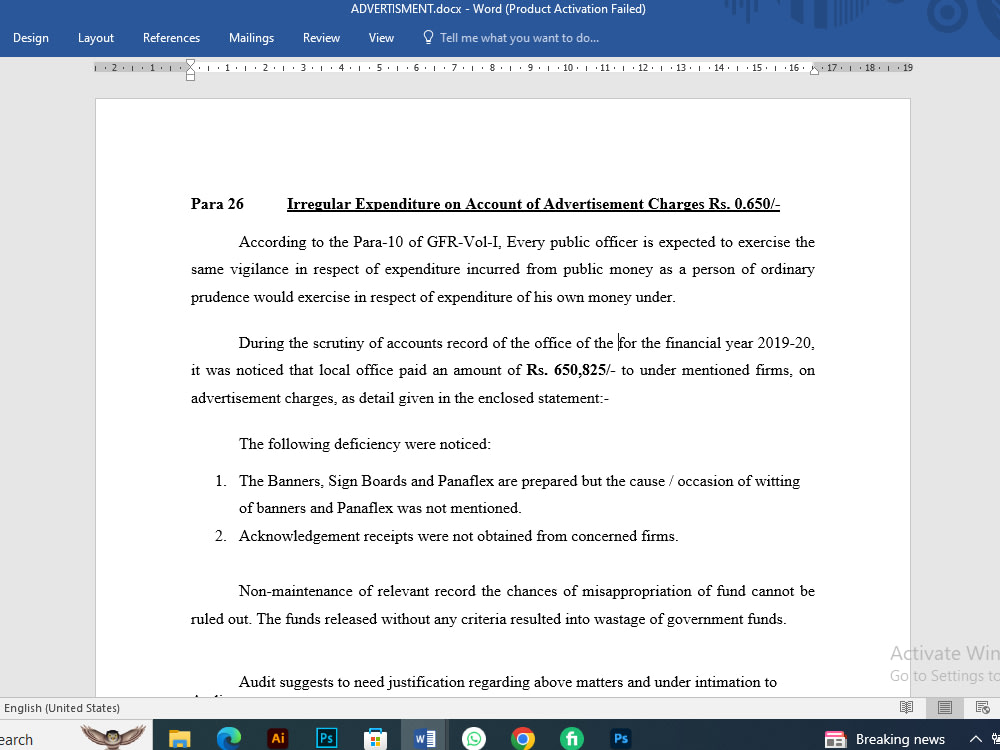This screenshot has width=1000, height=750.
Task: Open File Explorer from the taskbar
Action: tap(180, 739)
